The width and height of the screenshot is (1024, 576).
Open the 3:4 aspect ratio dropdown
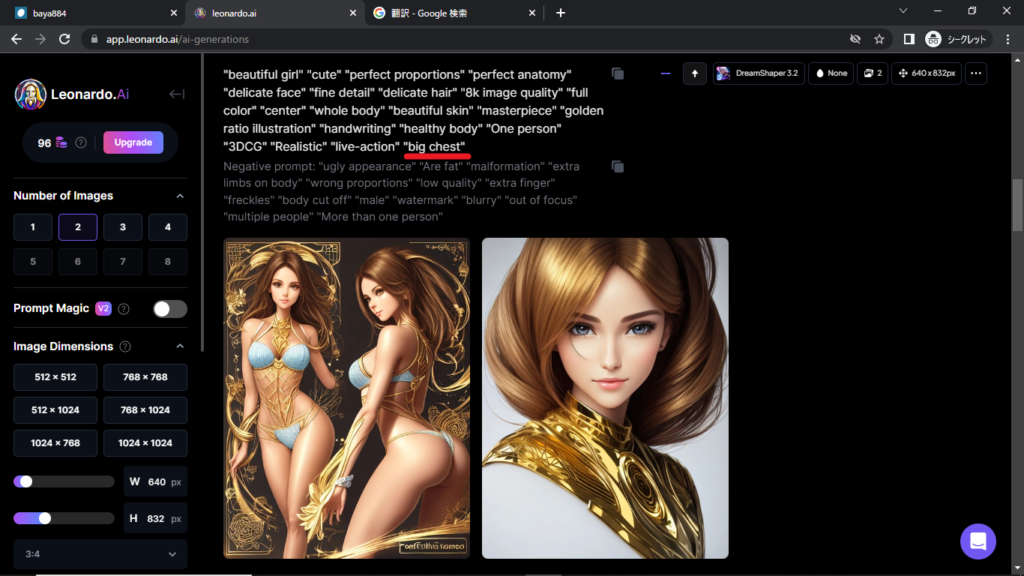pos(100,554)
